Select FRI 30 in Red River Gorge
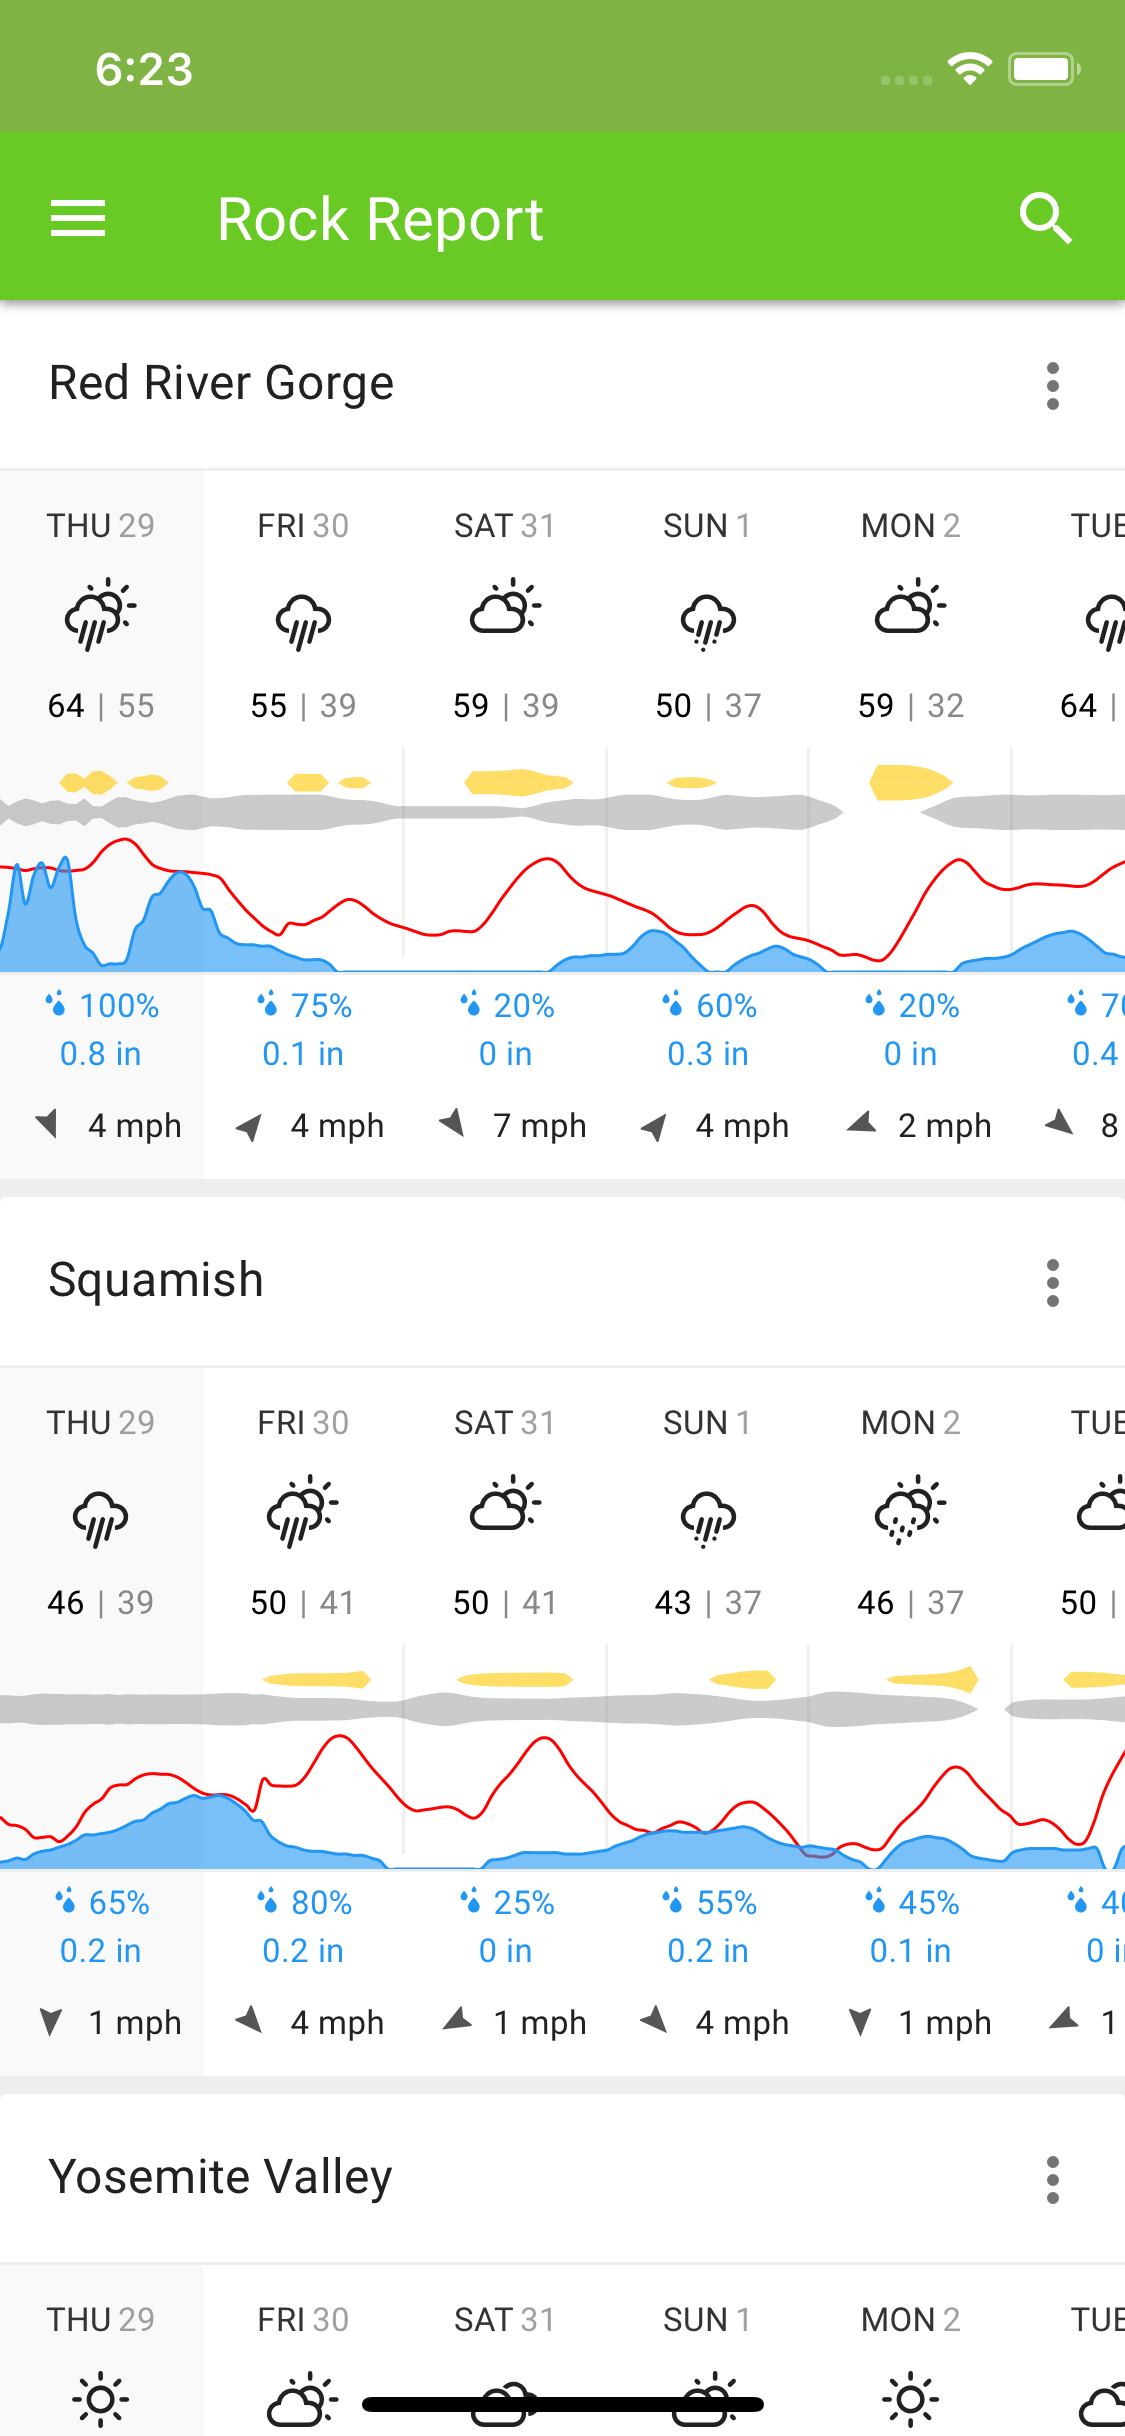Viewport: 1125px width, 2436px height. click(302, 526)
